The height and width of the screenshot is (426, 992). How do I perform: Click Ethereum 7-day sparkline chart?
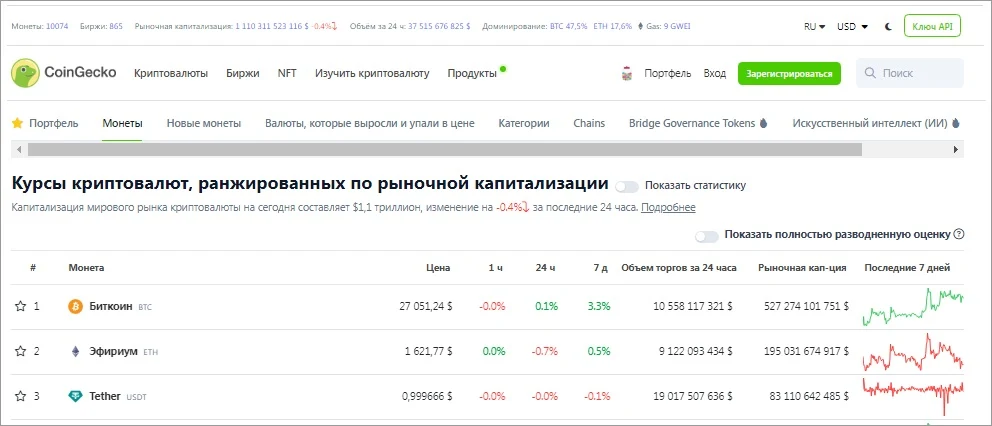click(912, 352)
